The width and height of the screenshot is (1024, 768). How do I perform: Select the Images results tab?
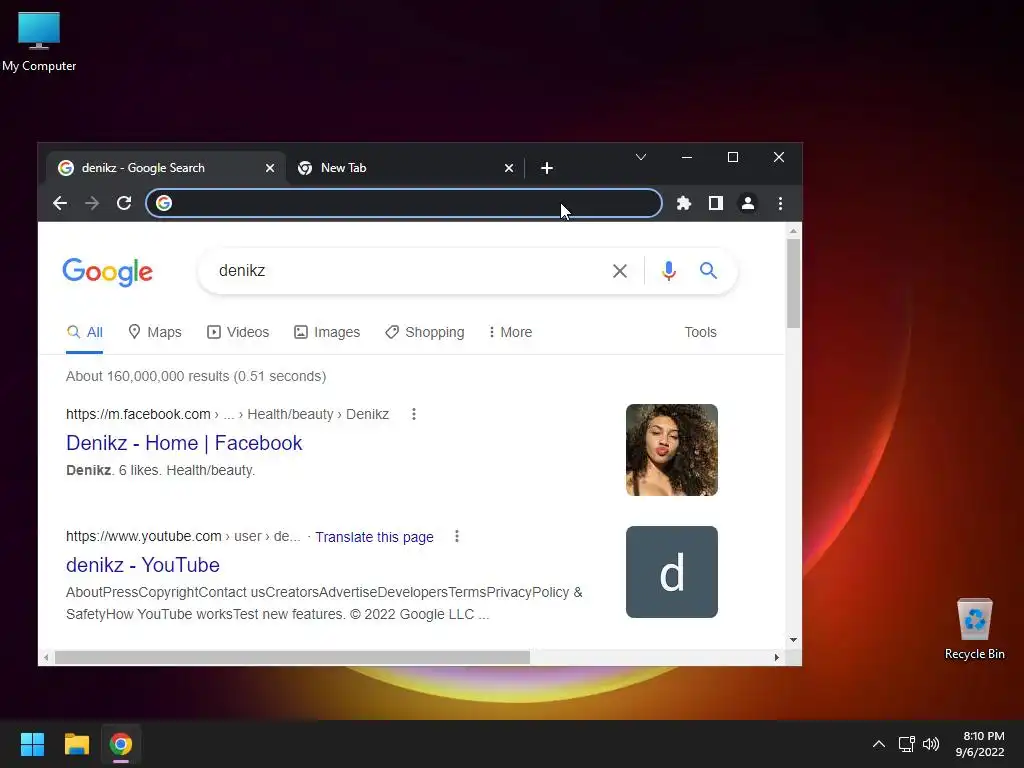pos(327,332)
